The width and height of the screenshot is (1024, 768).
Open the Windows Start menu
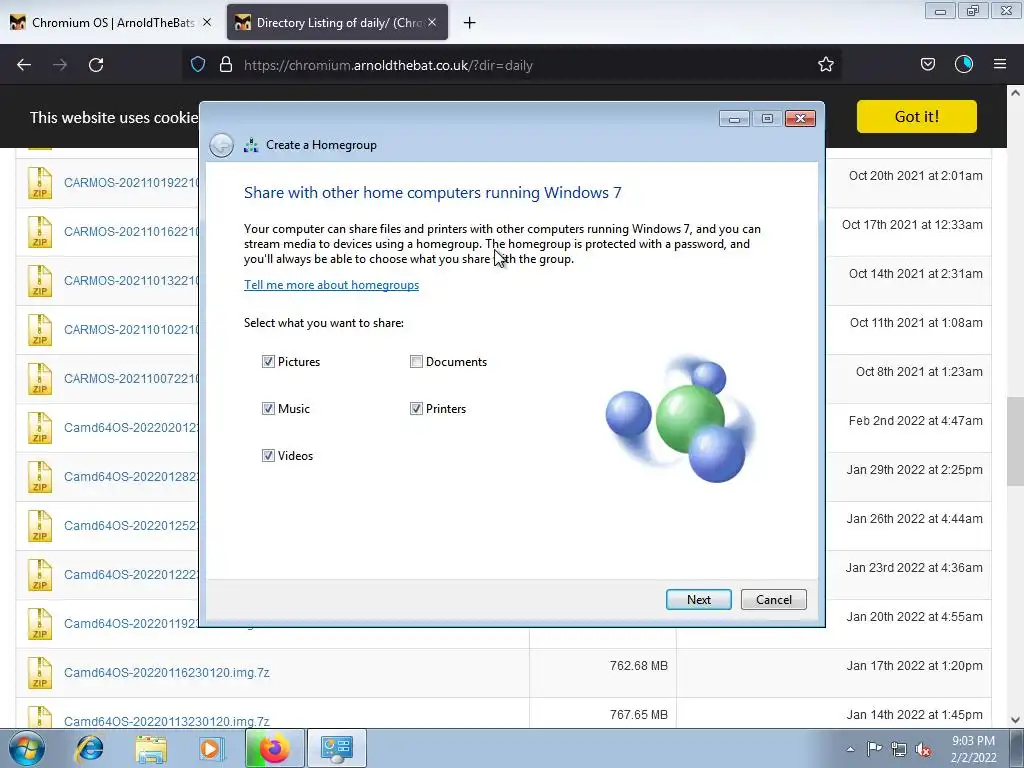[x=26, y=749]
